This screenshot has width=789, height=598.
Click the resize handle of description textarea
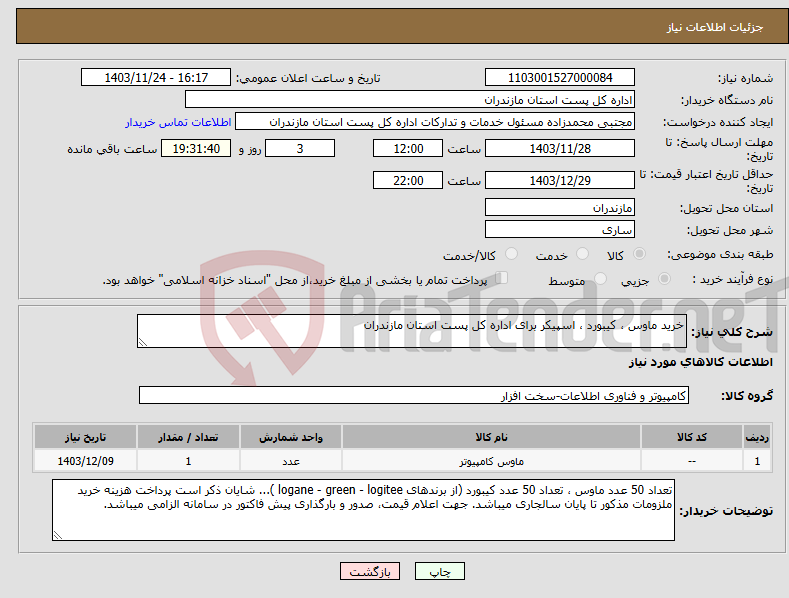point(143,342)
